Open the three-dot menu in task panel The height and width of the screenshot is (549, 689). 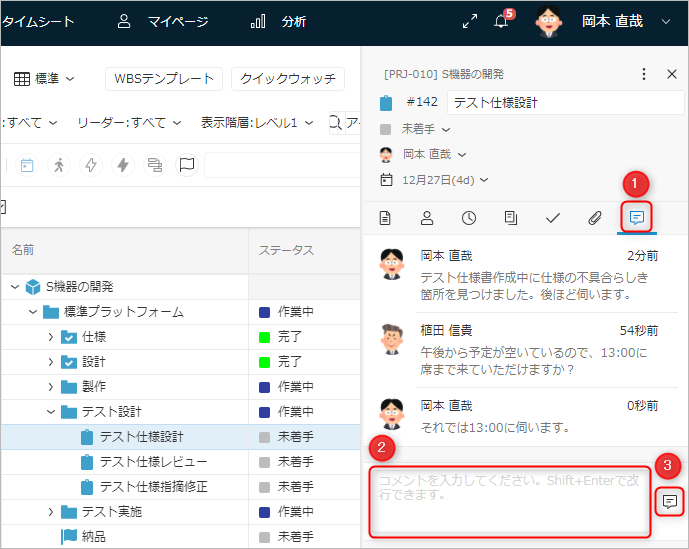coord(644,74)
